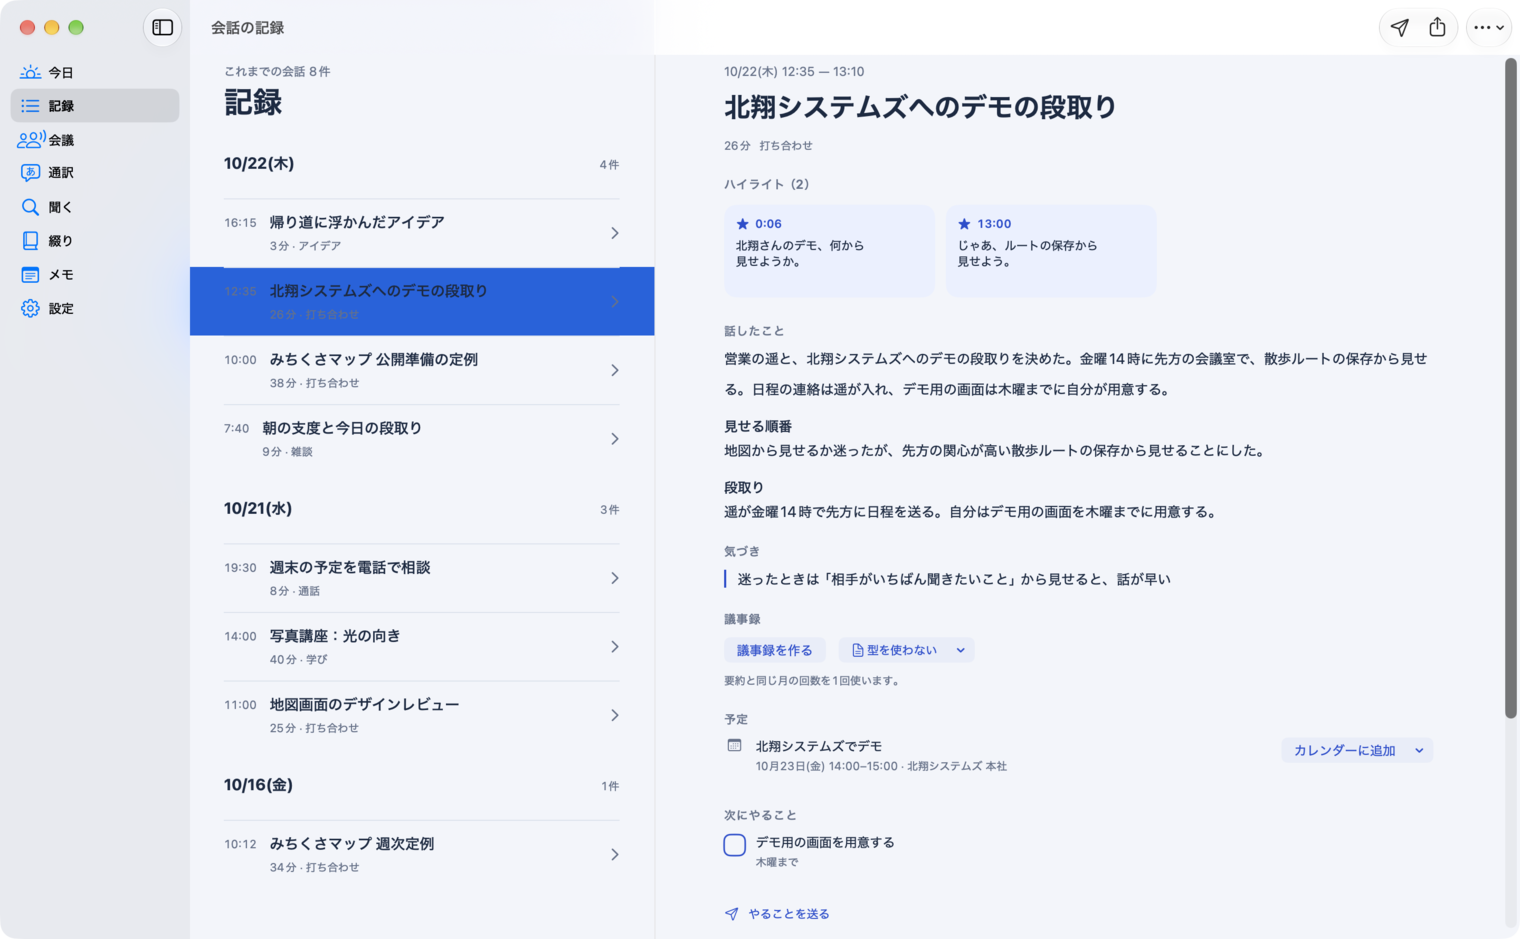
Task: Open 朝の支度と今日の段取り record
Action: 422,439
